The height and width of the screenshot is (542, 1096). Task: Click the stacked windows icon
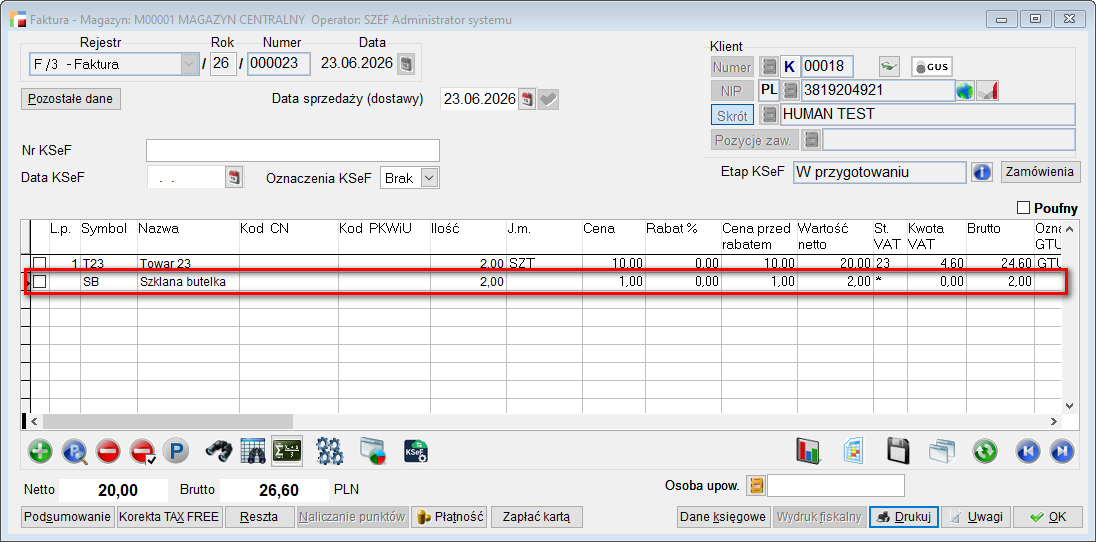[942, 452]
